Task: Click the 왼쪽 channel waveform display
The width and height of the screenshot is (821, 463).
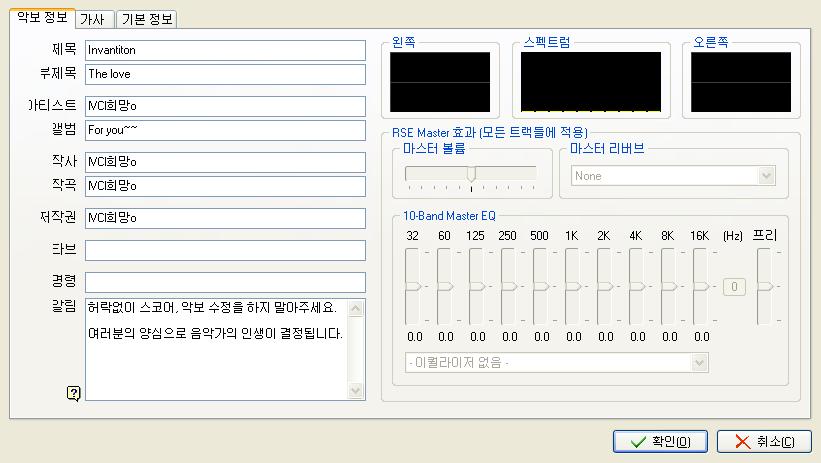Action: point(440,82)
